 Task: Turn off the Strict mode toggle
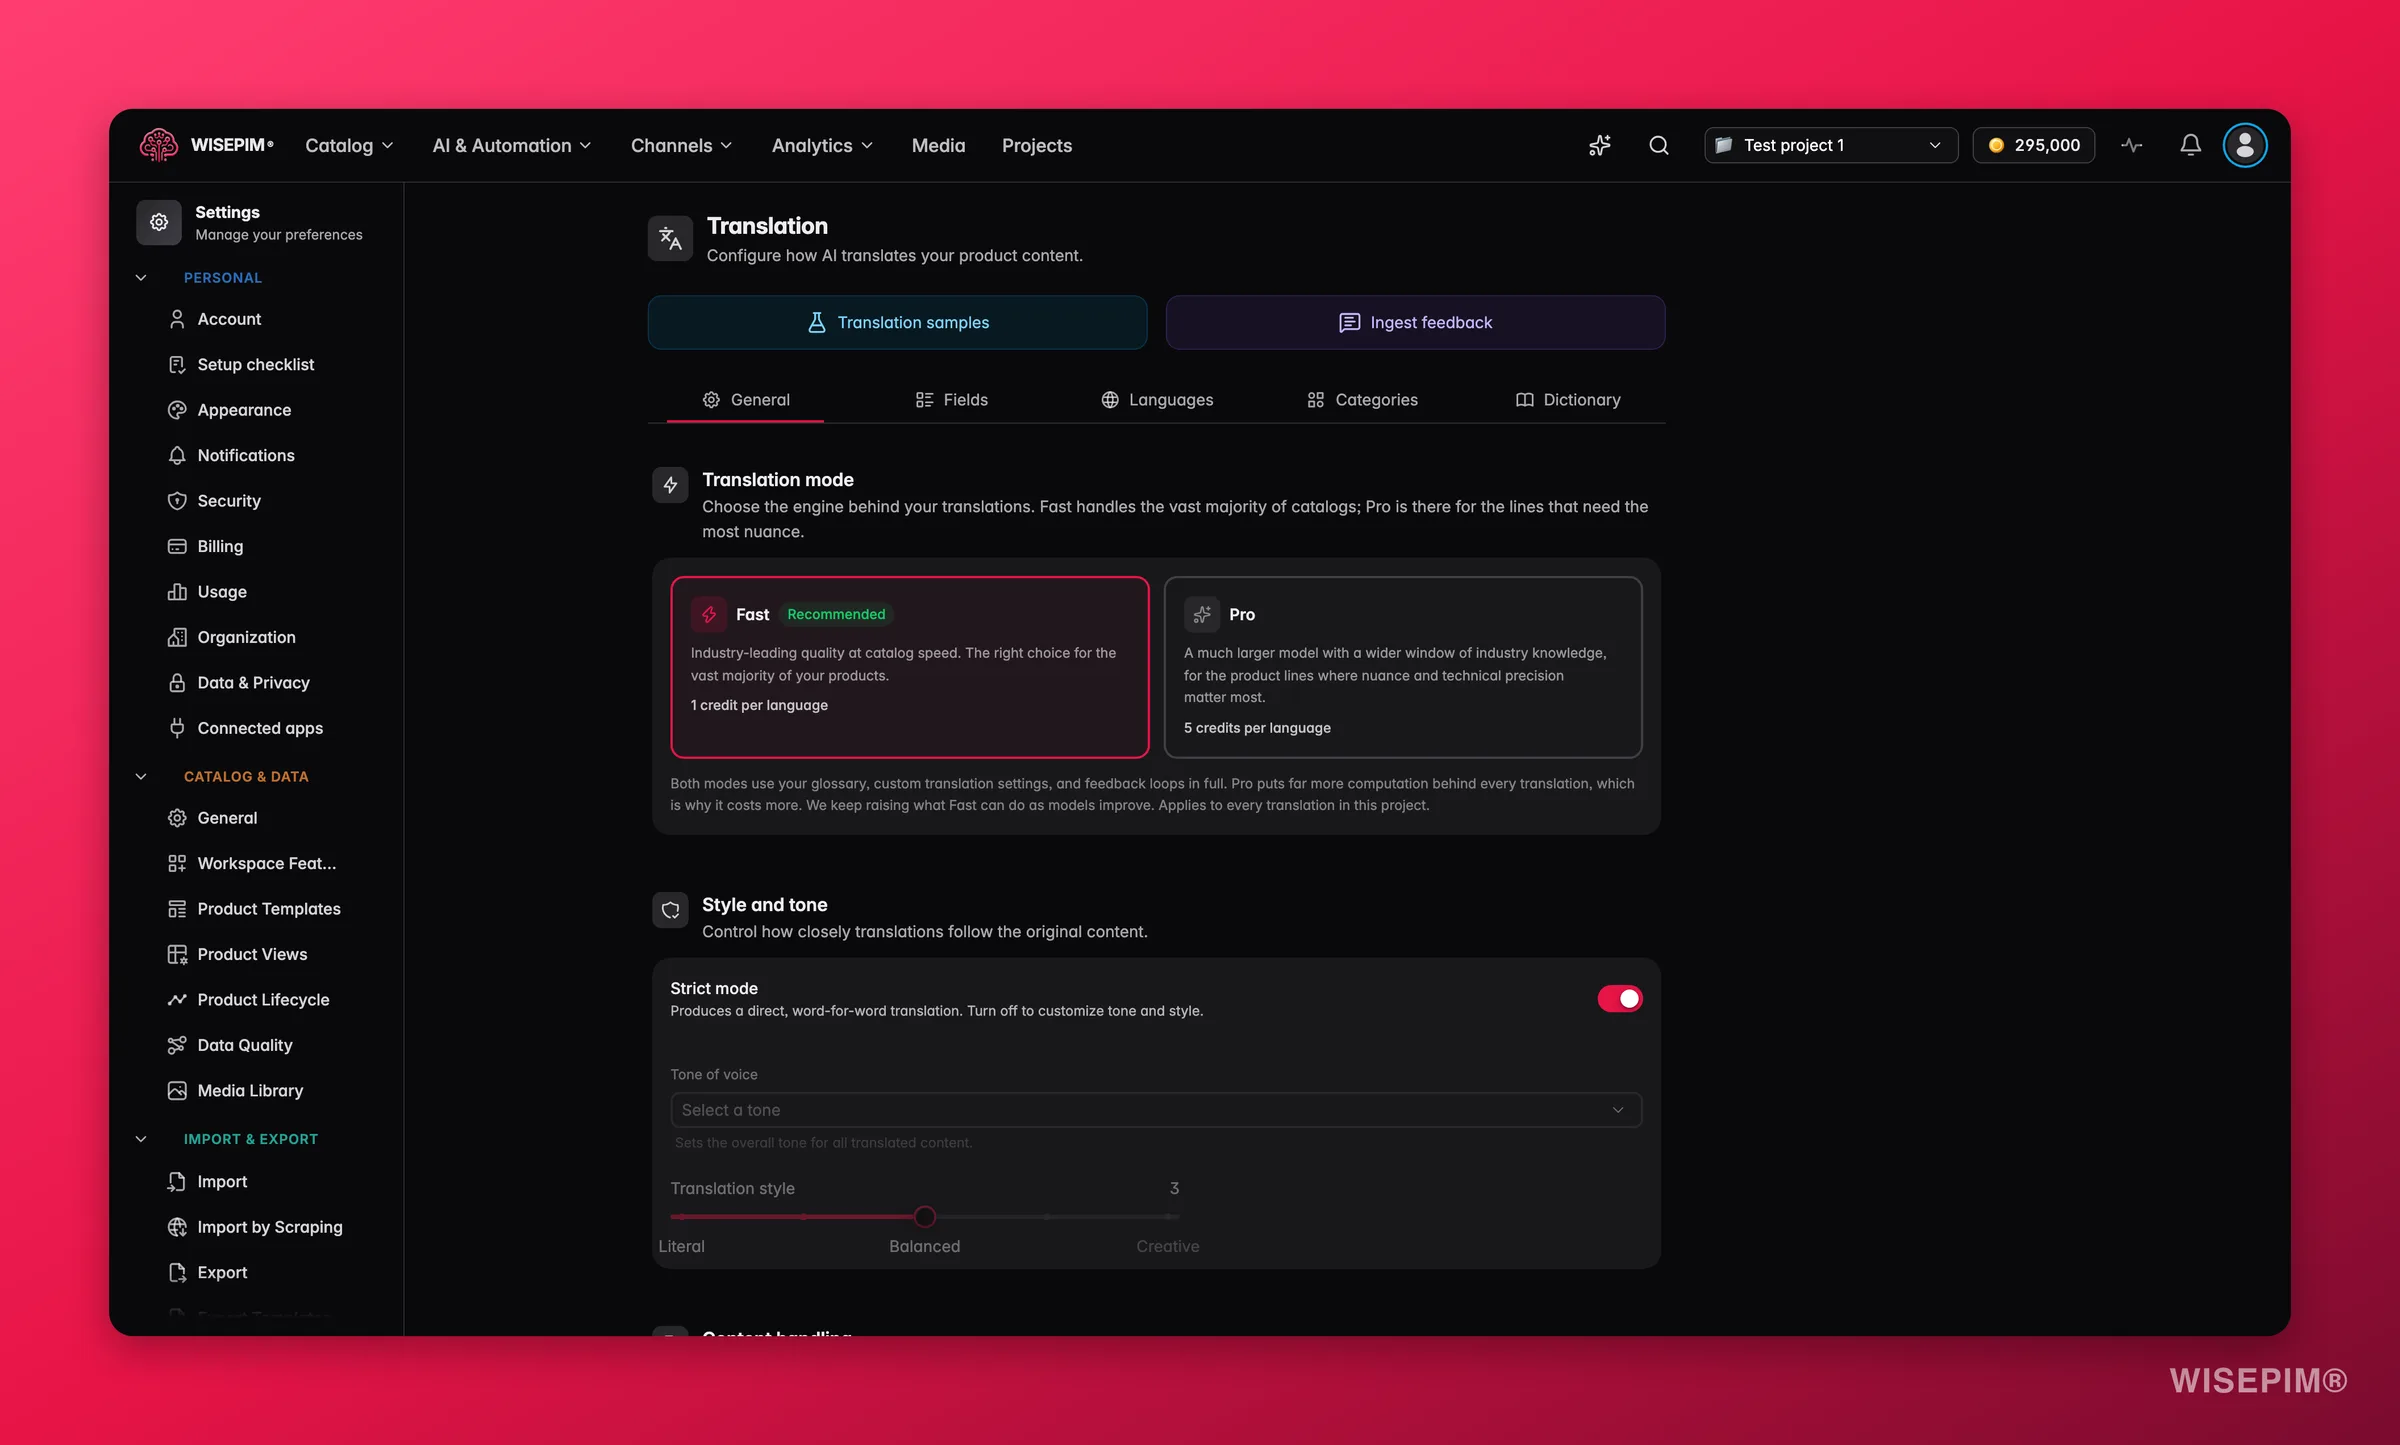[1619, 998]
